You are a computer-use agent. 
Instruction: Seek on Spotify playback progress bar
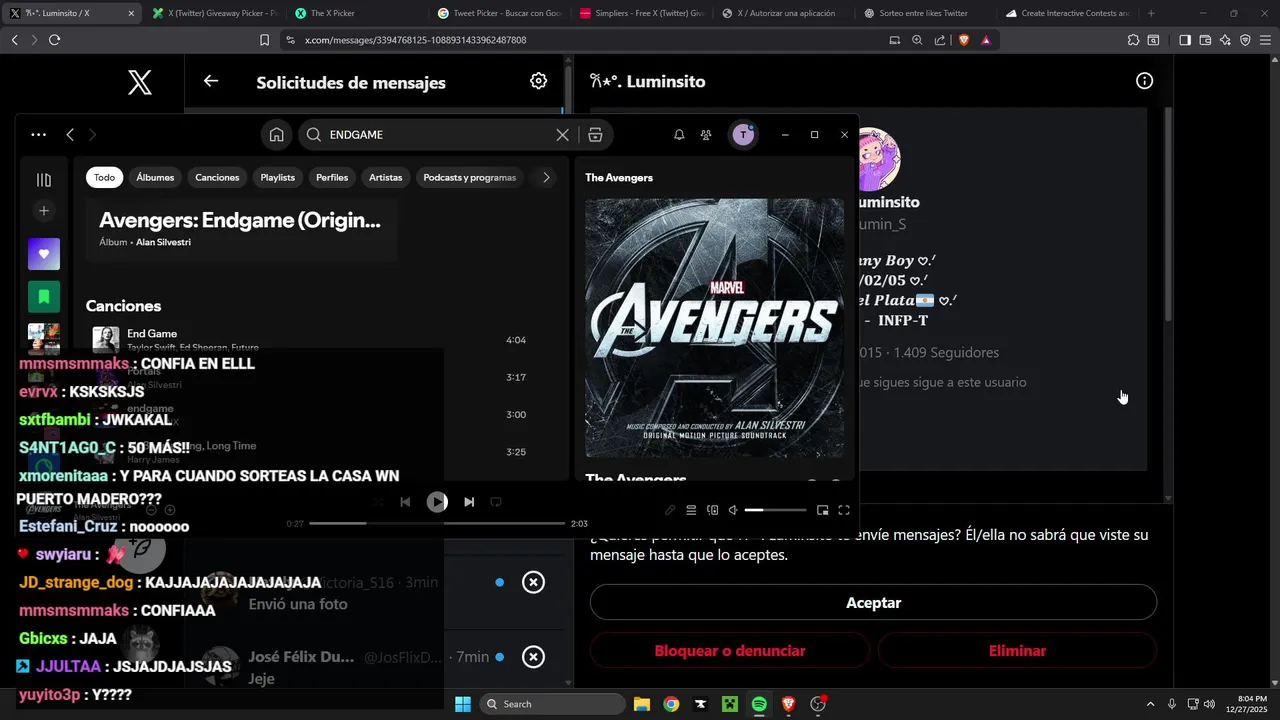pyautogui.click(x=437, y=523)
